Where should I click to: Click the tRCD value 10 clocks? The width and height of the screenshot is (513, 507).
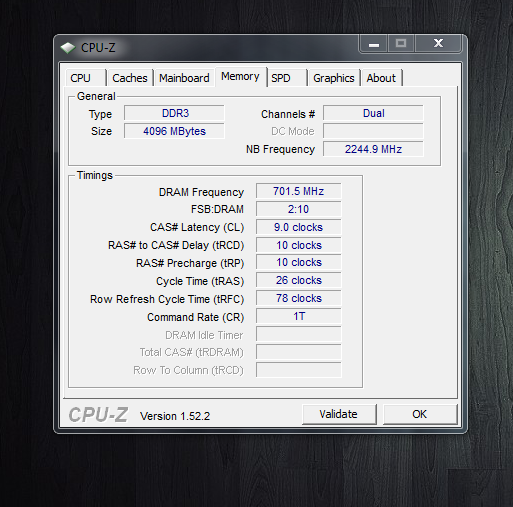click(299, 245)
